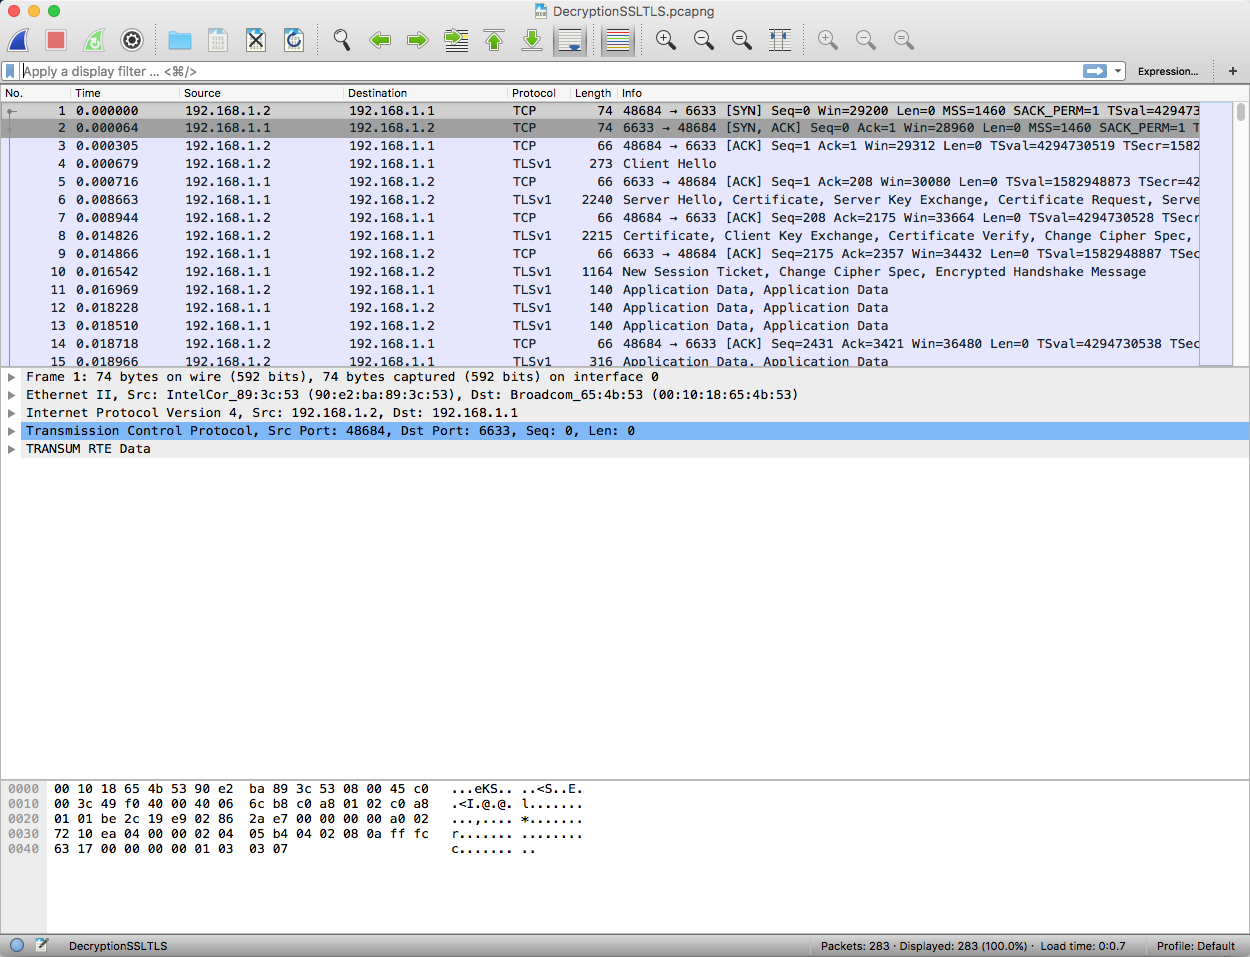Reload this capture file

click(x=293, y=40)
